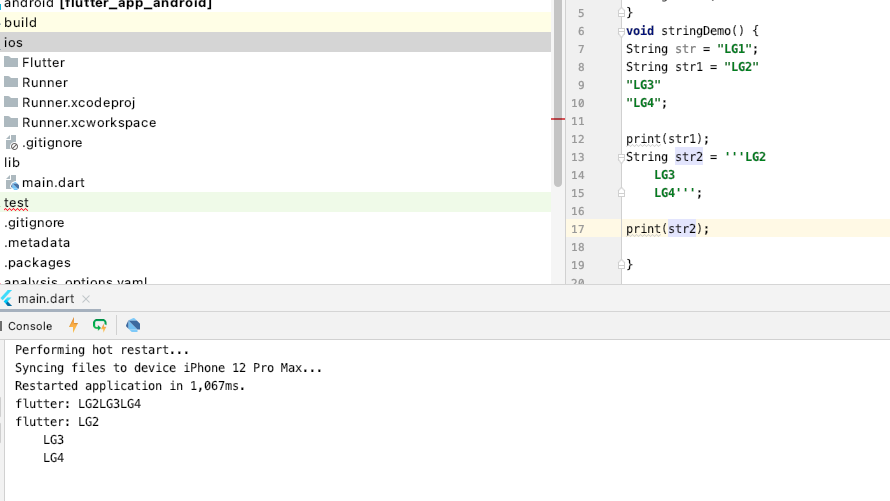Collapse the fold marker on line 13
Viewport: 890px width, 501px height.
[622, 157]
